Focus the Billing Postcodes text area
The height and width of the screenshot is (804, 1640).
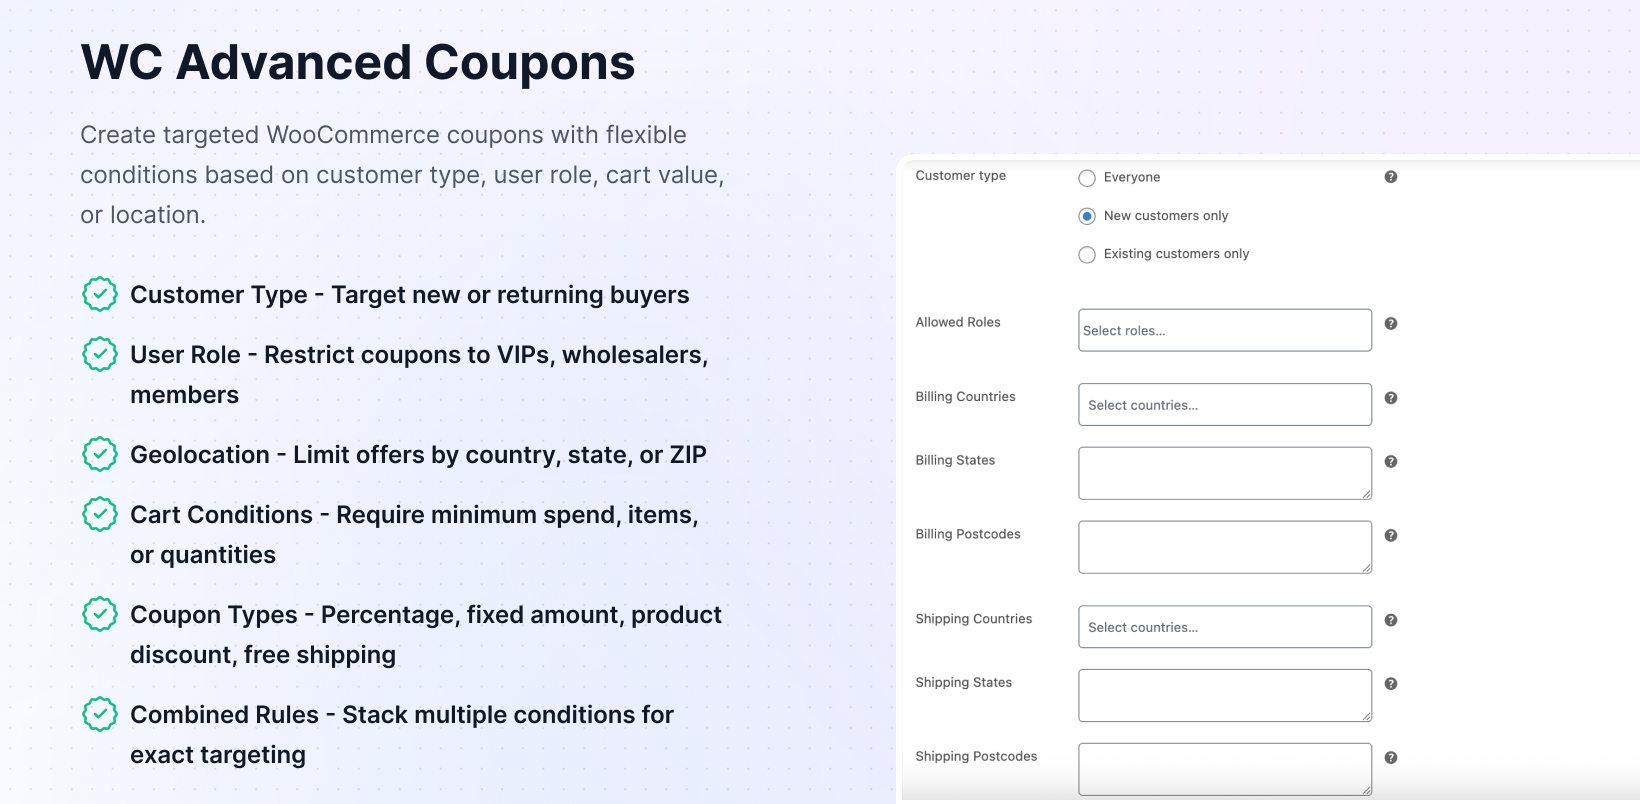tap(1224, 547)
